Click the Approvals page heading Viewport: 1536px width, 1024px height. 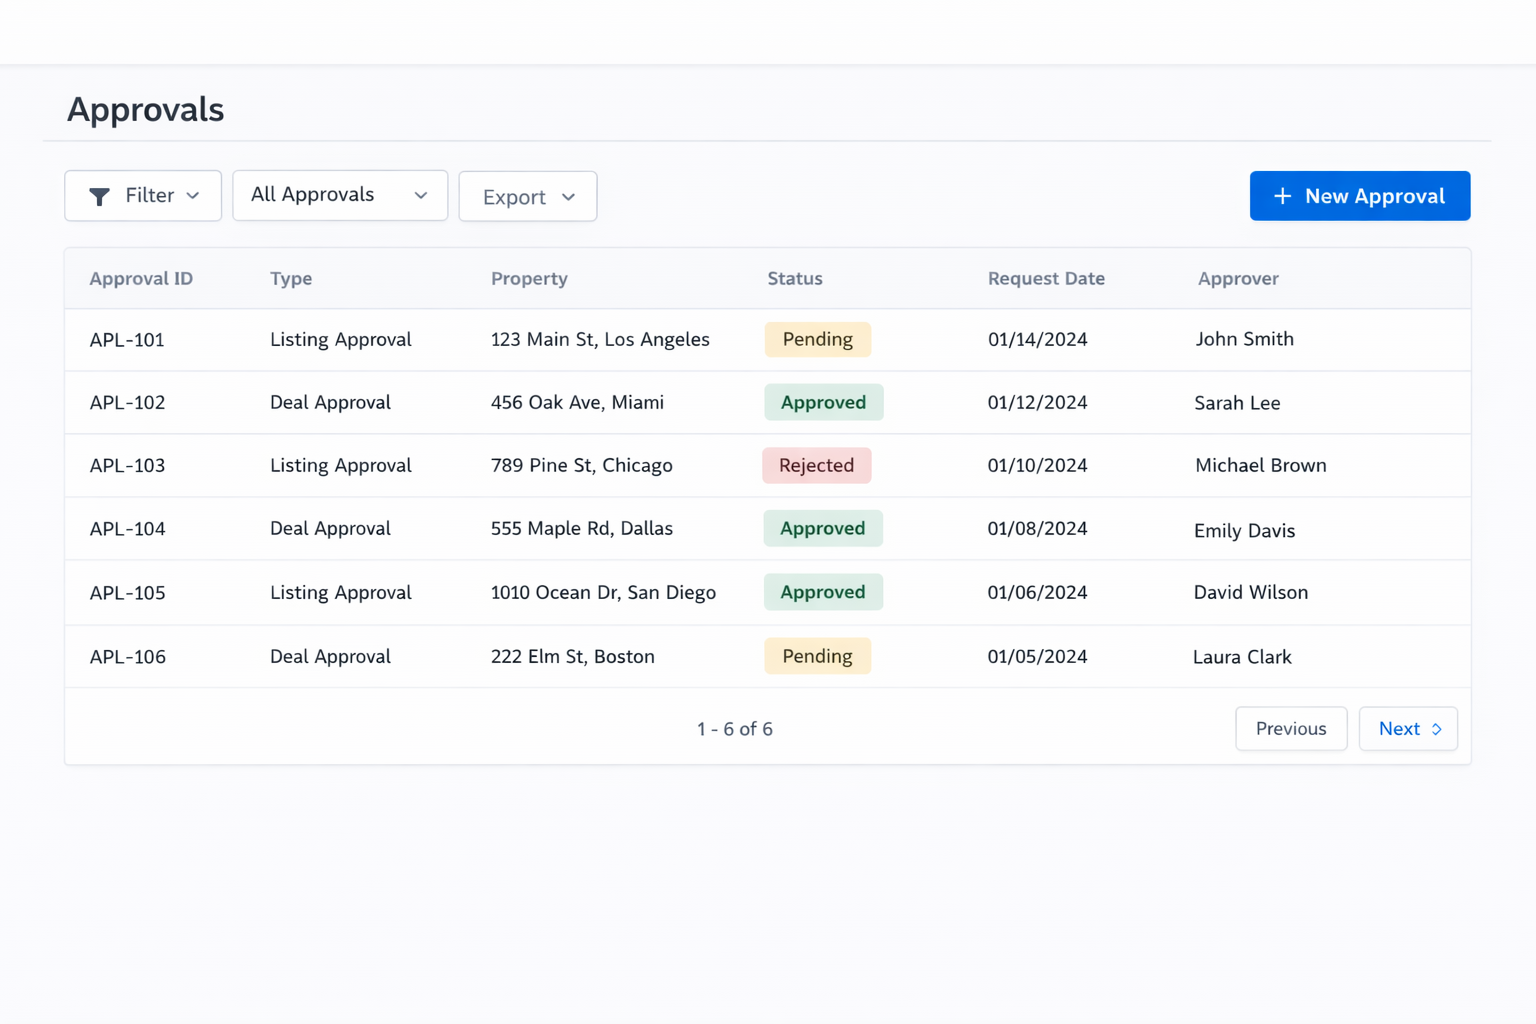(145, 110)
